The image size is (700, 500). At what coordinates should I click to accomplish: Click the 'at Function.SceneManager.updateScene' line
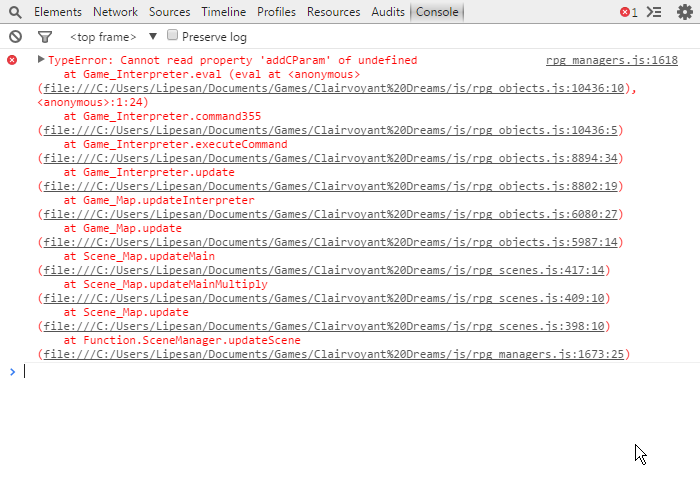182,340
